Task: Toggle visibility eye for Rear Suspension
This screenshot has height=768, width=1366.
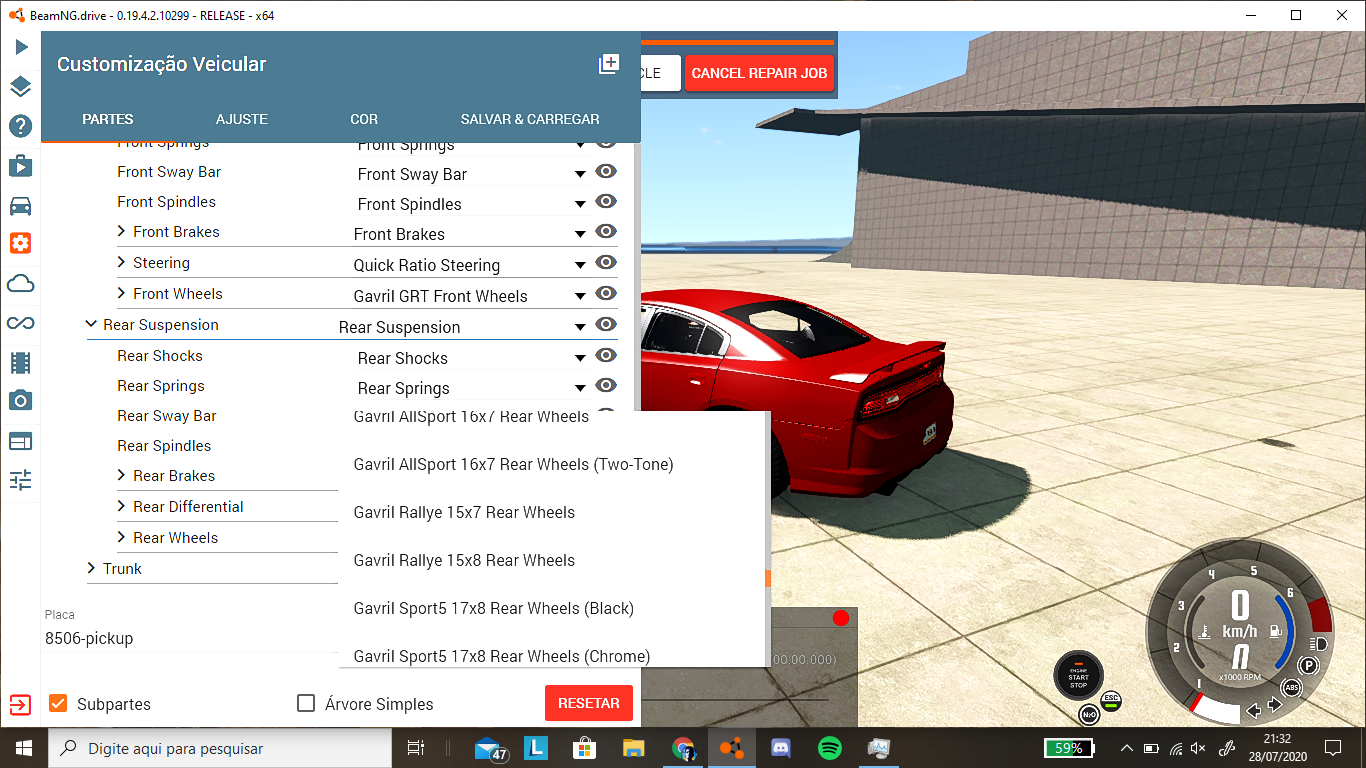Action: [606, 325]
